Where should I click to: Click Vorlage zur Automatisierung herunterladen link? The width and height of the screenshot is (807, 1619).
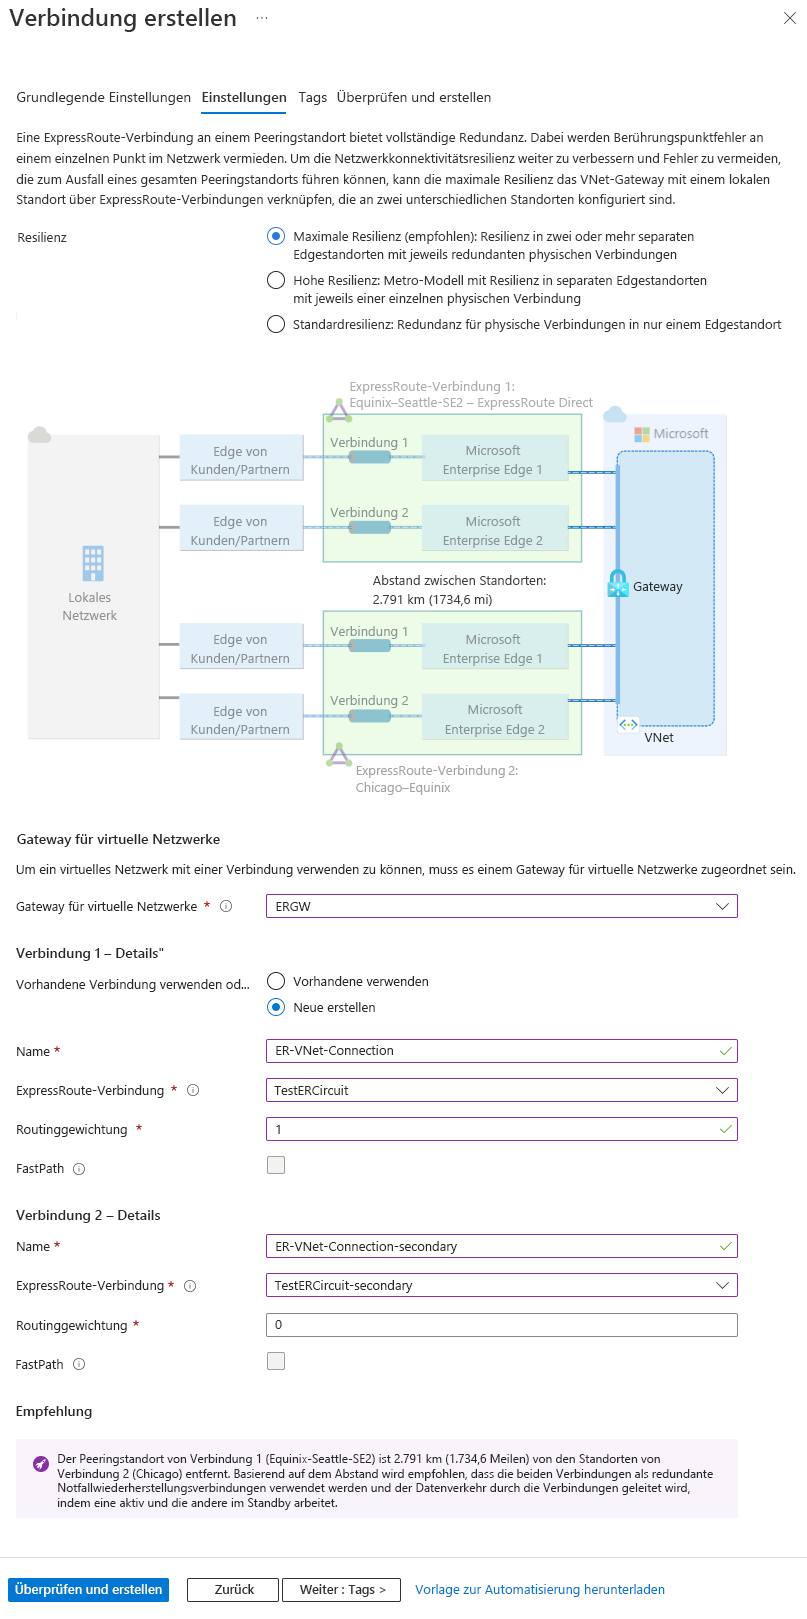click(x=540, y=1590)
